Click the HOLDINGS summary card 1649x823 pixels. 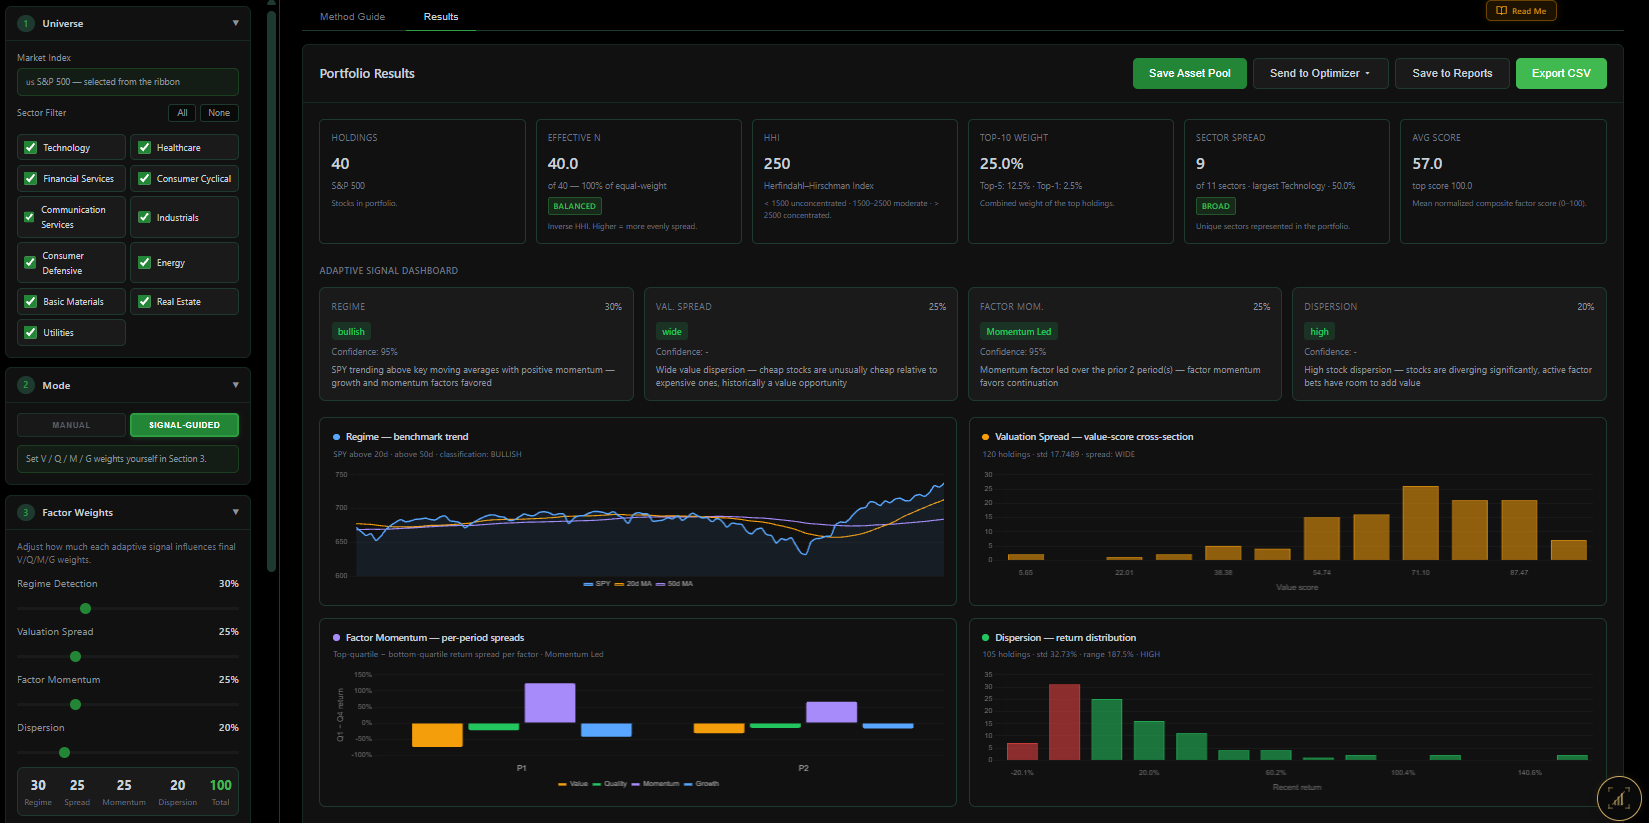click(x=422, y=181)
